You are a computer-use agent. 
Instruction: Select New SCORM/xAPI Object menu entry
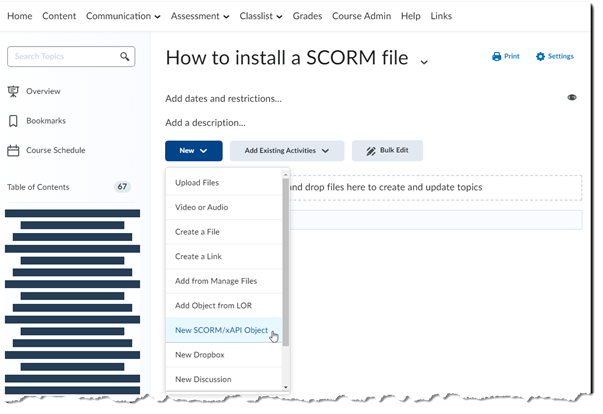coord(221,330)
